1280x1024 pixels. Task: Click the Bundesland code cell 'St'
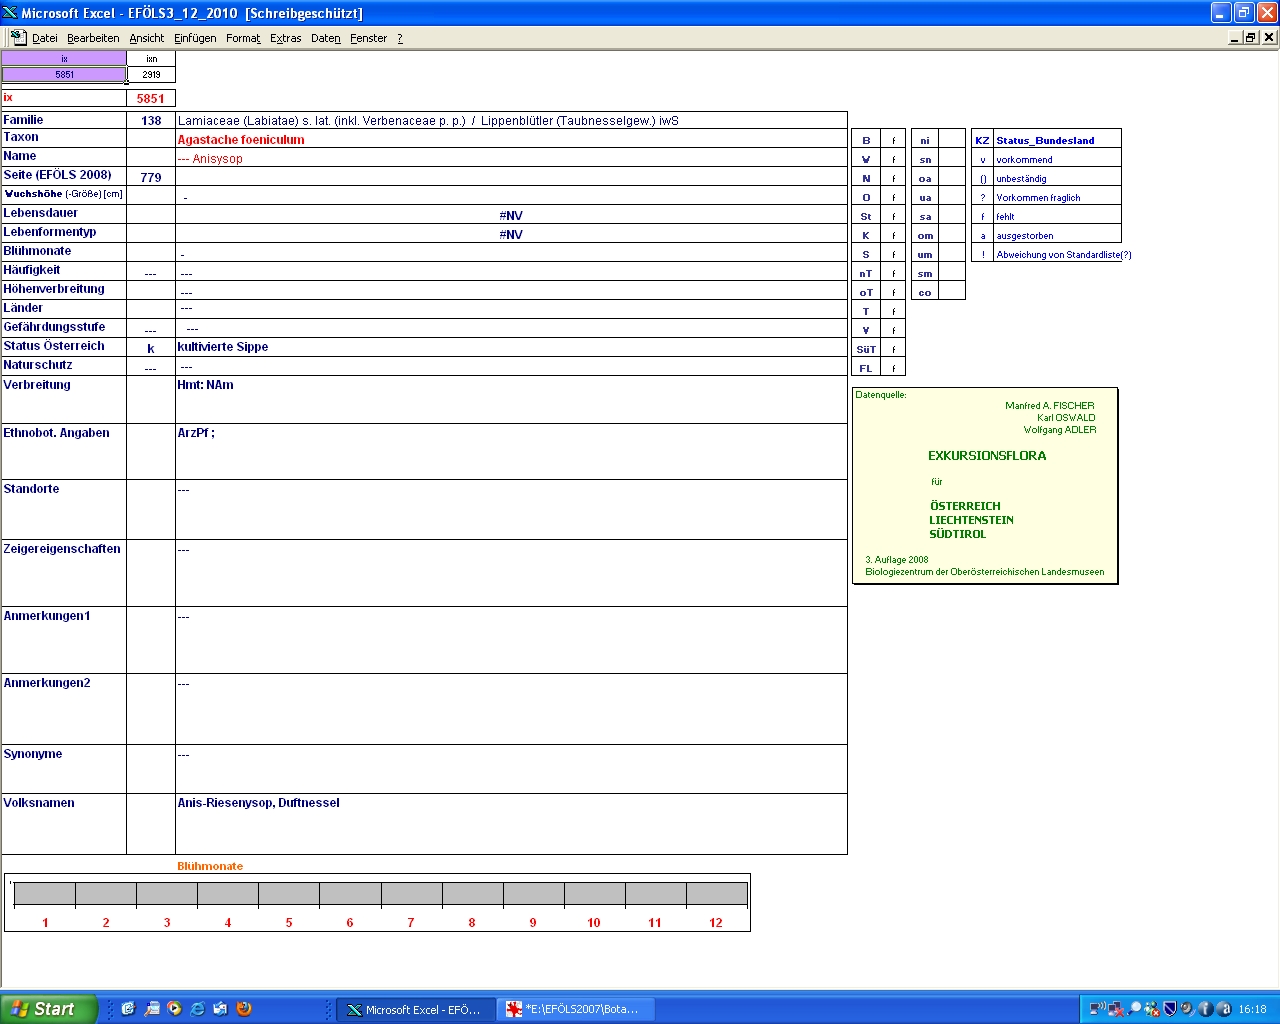coord(866,216)
